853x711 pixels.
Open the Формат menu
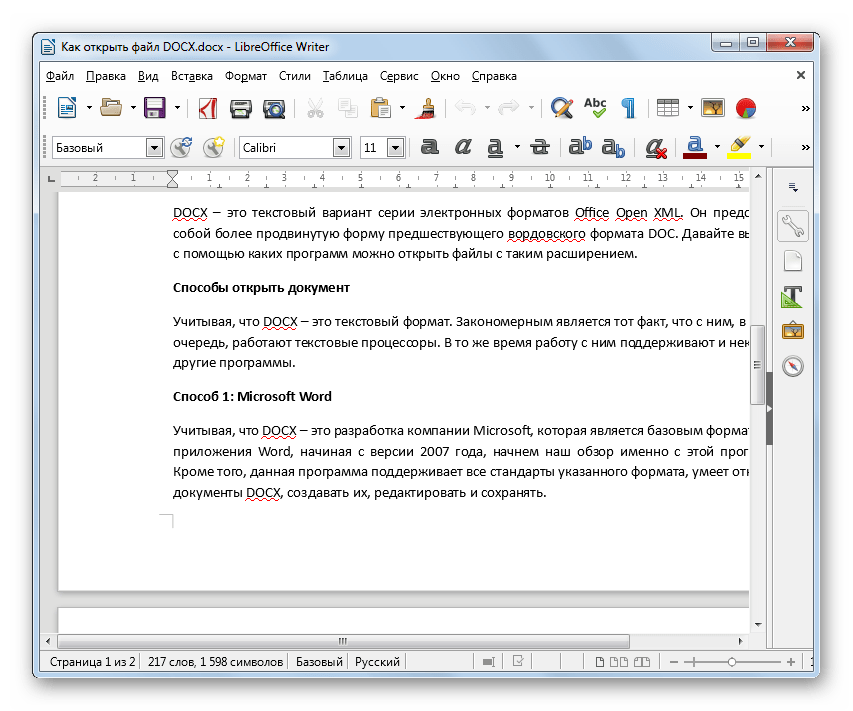246,76
